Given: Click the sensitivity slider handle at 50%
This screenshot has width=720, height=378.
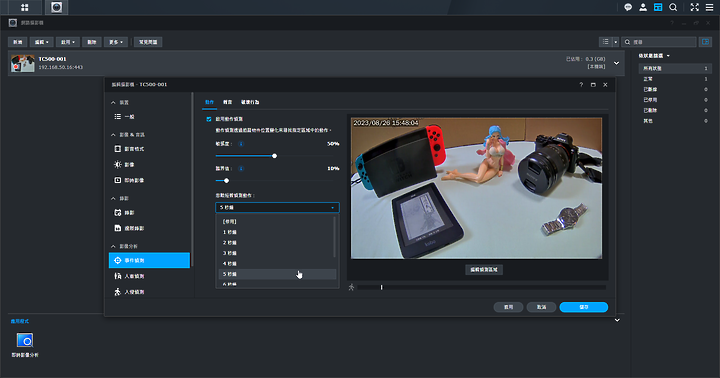Looking at the screenshot, I should coord(275,156).
